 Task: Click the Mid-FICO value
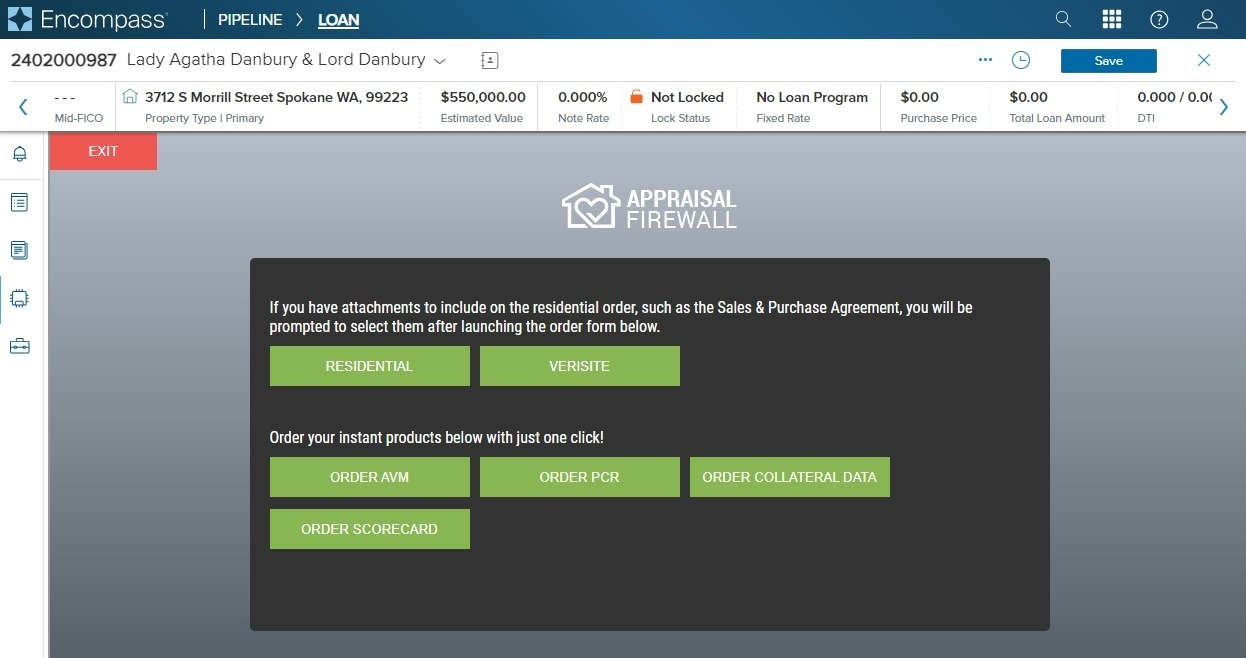65,97
